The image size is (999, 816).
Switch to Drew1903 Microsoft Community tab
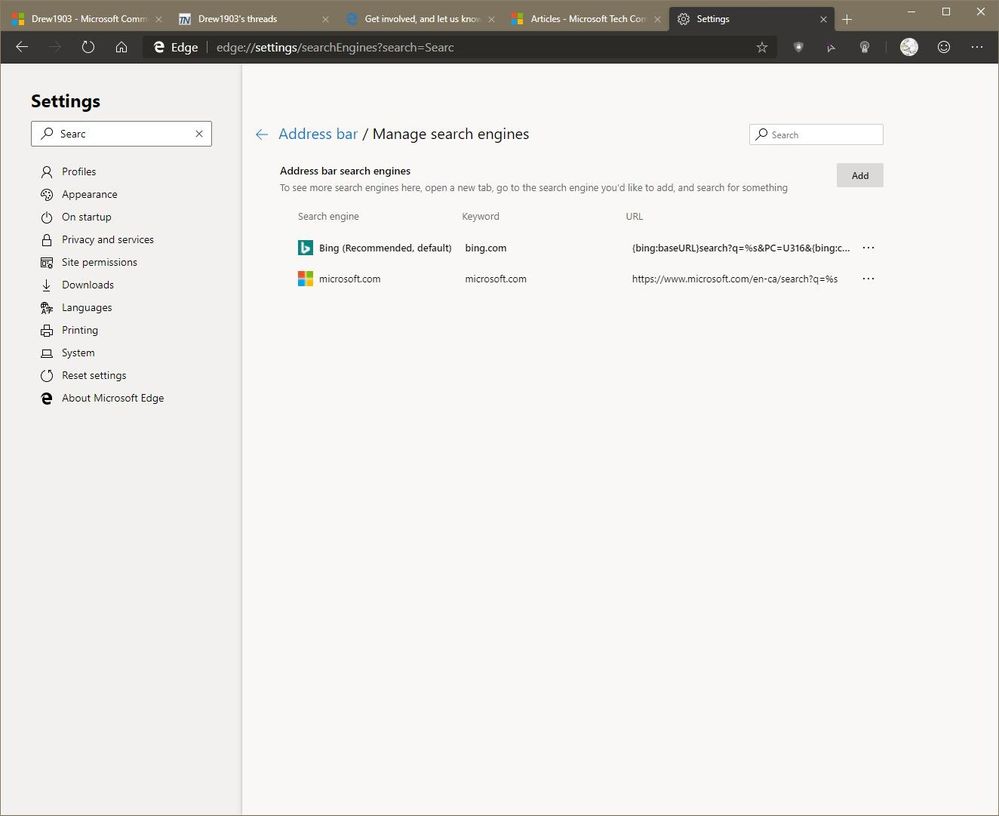click(87, 19)
